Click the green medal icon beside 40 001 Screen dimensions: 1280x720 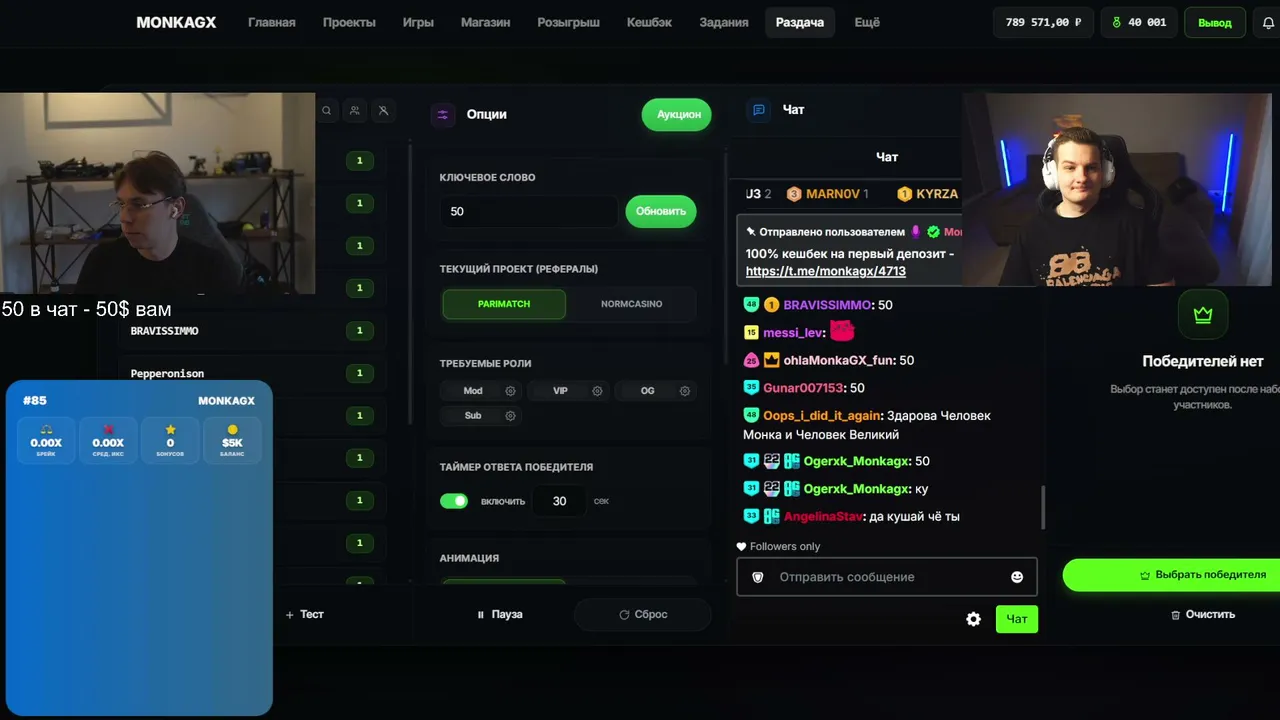point(1116,23)
